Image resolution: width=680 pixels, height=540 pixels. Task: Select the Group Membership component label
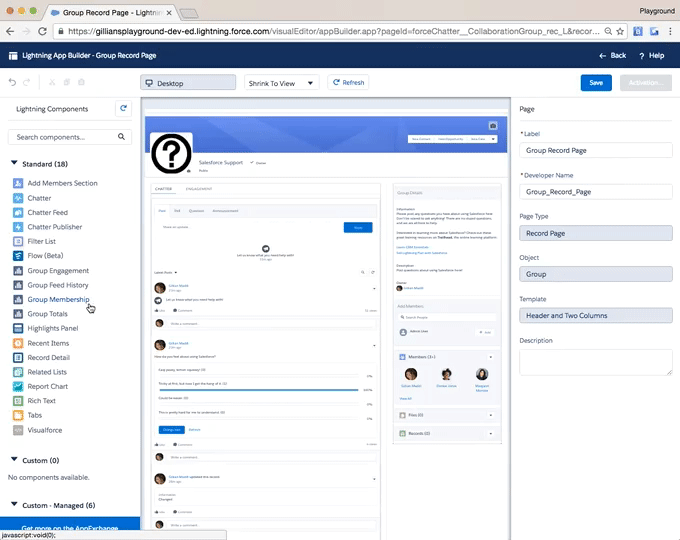tap(59, 299)
